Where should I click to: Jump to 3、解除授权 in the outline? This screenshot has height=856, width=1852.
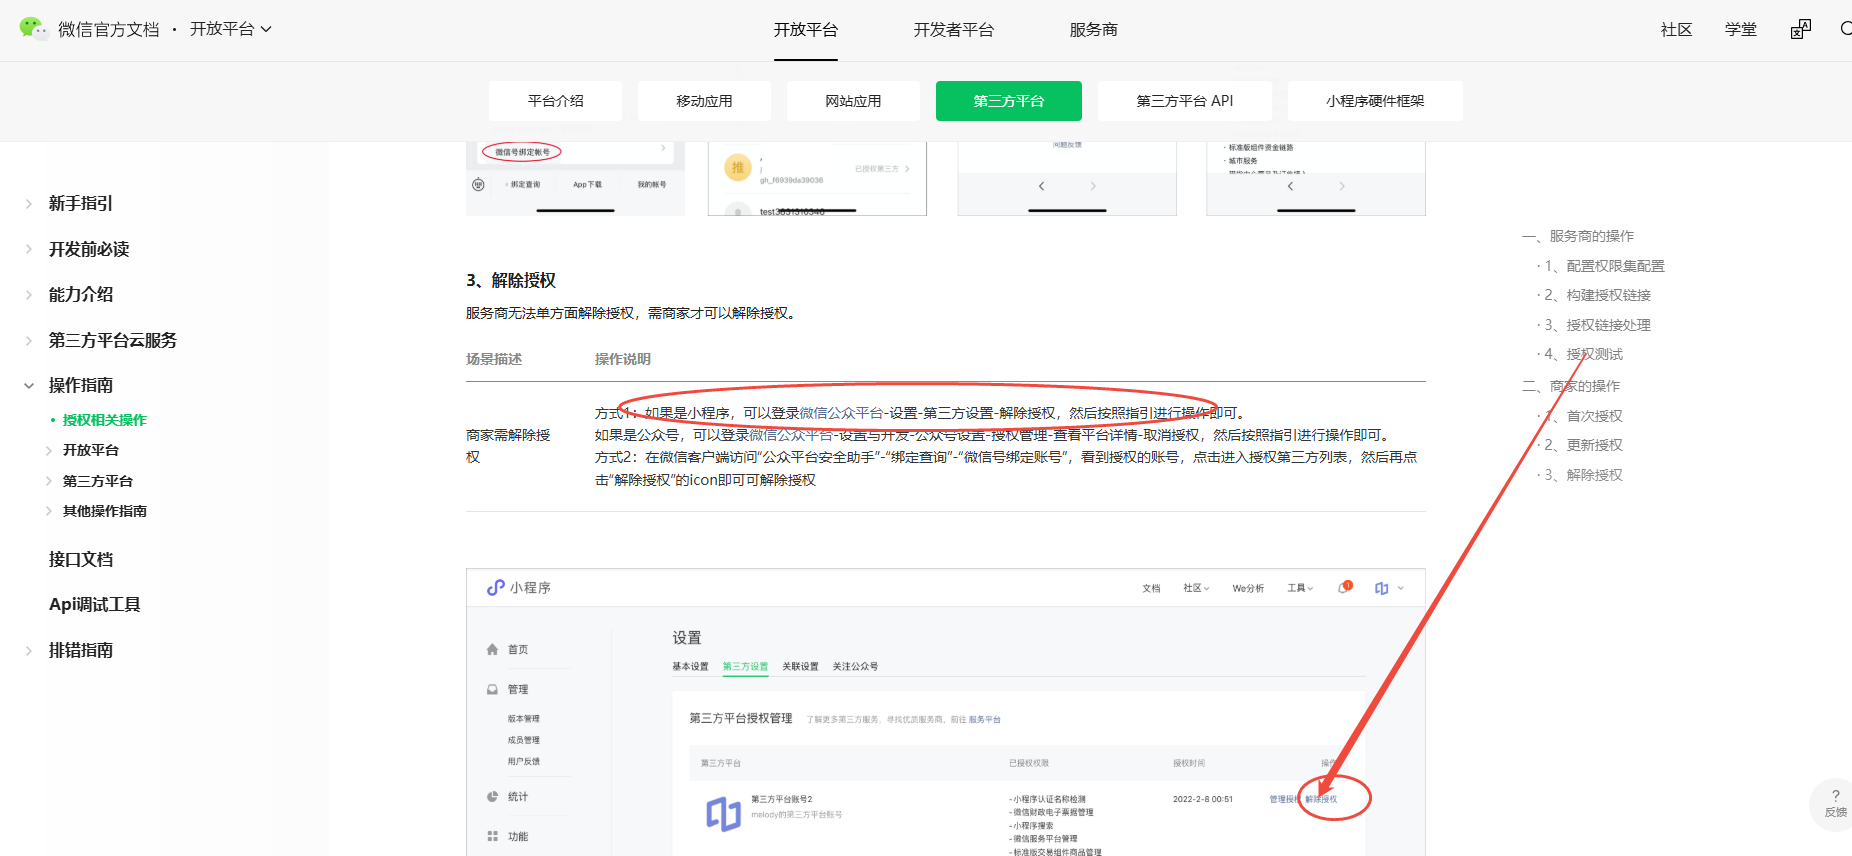(x=1584, y=475)
